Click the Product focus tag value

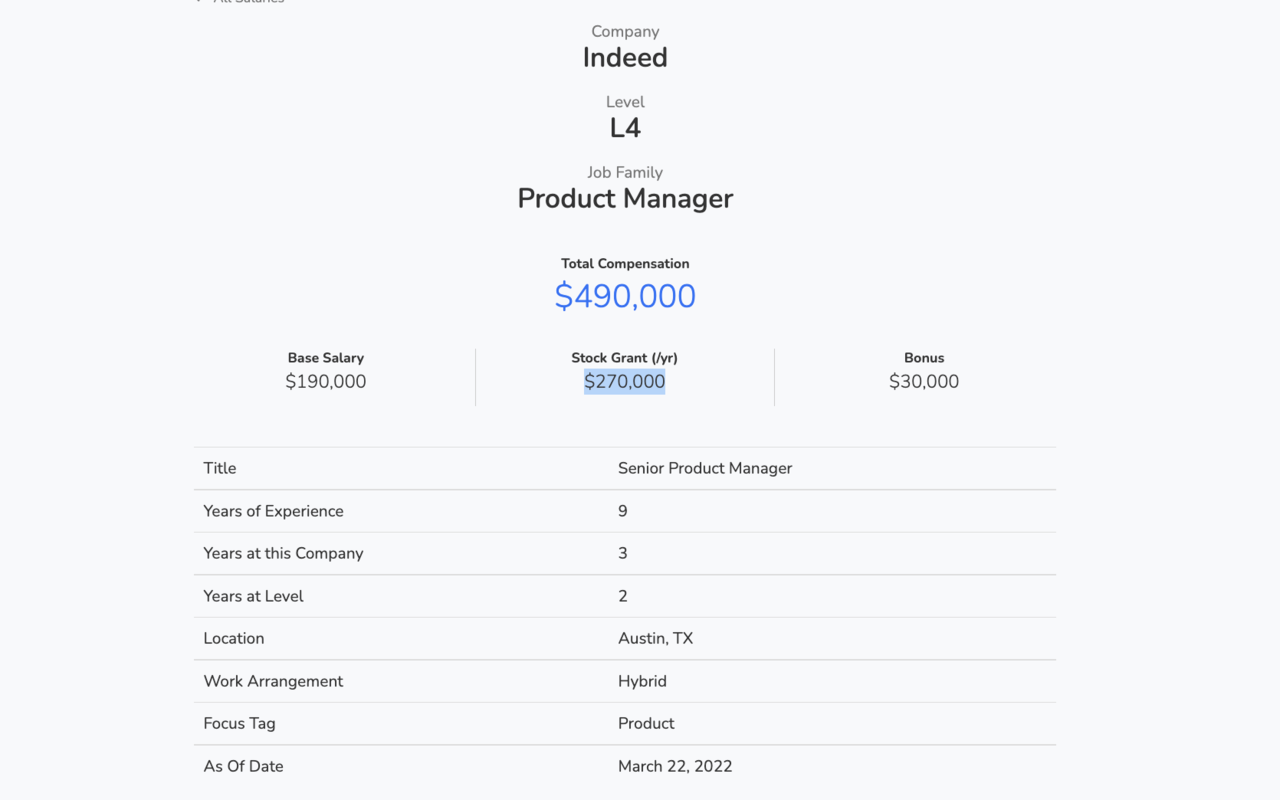646,723
